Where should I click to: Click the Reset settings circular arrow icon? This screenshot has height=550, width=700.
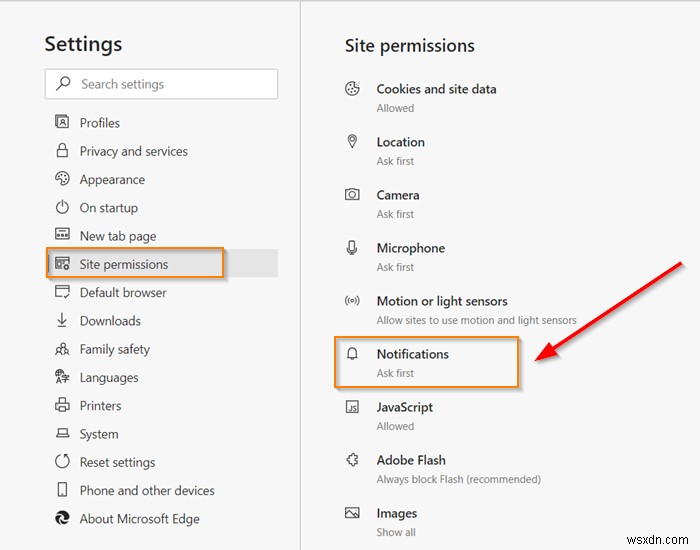point(62,462)
